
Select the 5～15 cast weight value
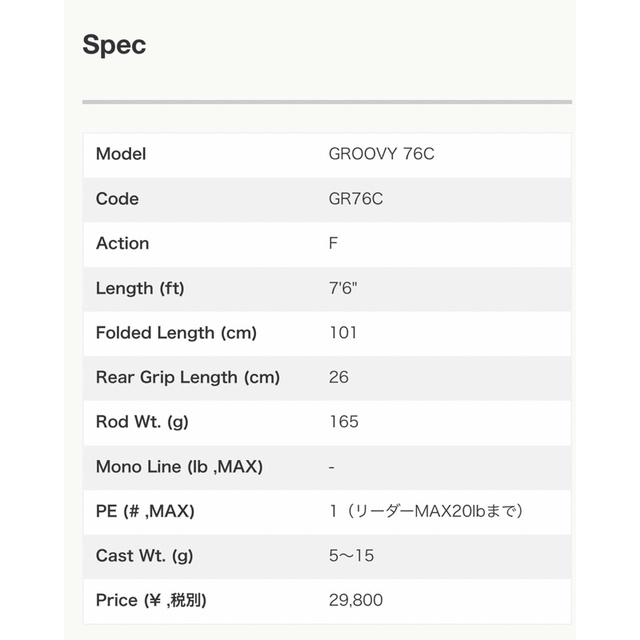[x=351, y=556]
